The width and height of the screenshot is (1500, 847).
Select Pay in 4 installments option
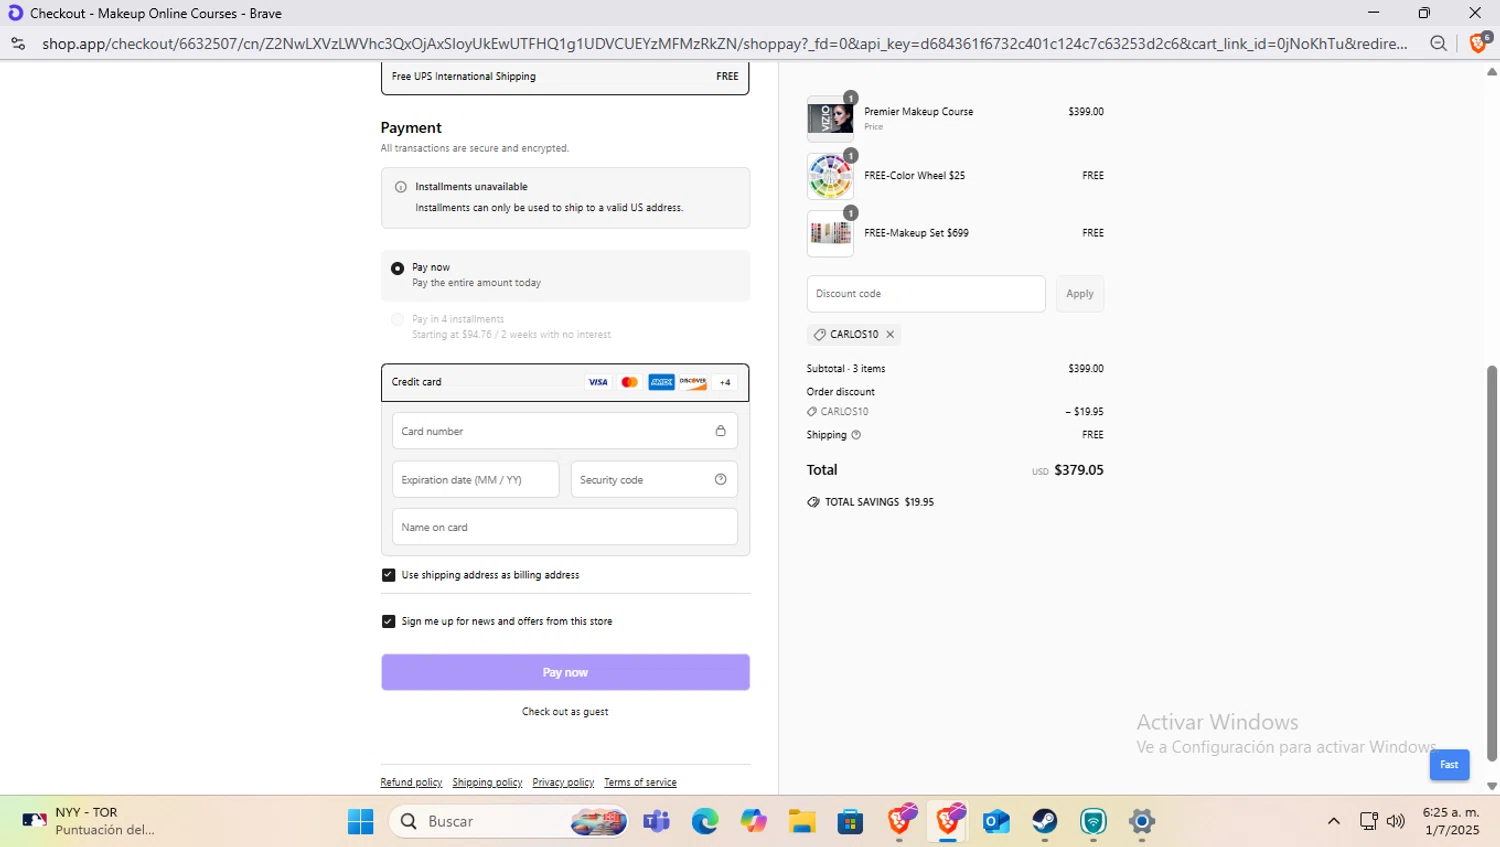(x=398, y=320)
